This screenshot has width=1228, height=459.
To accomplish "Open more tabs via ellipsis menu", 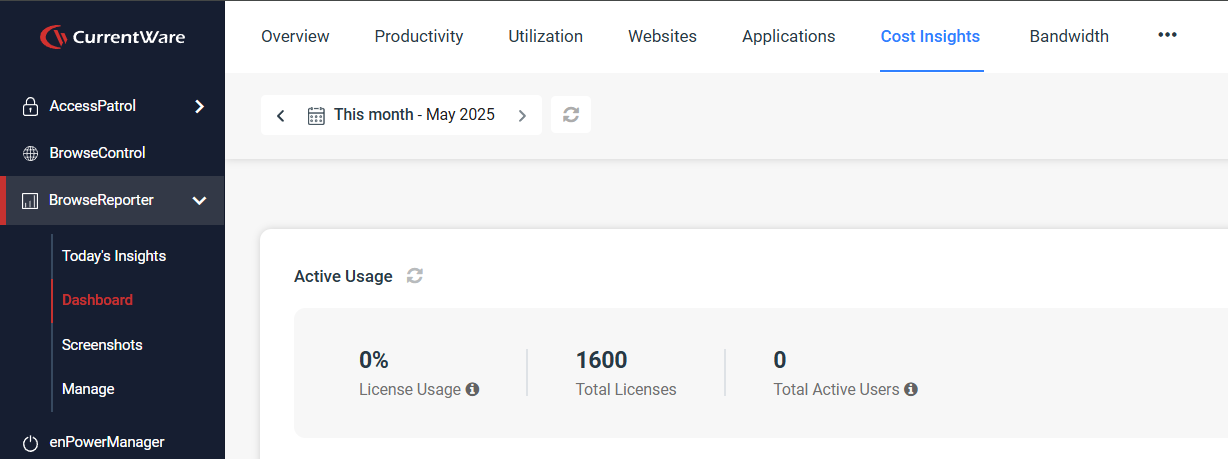I will (1167, 35).
